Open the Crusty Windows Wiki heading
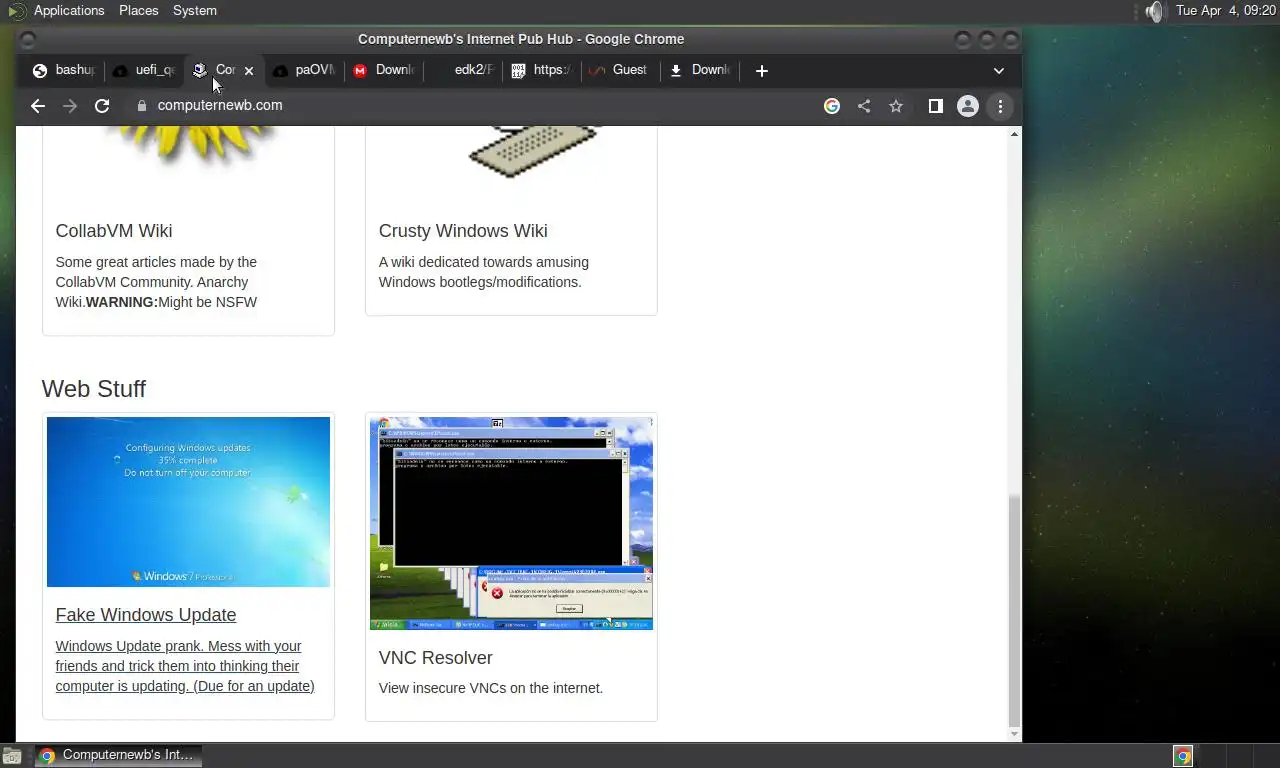 click(x=463, y=231)
